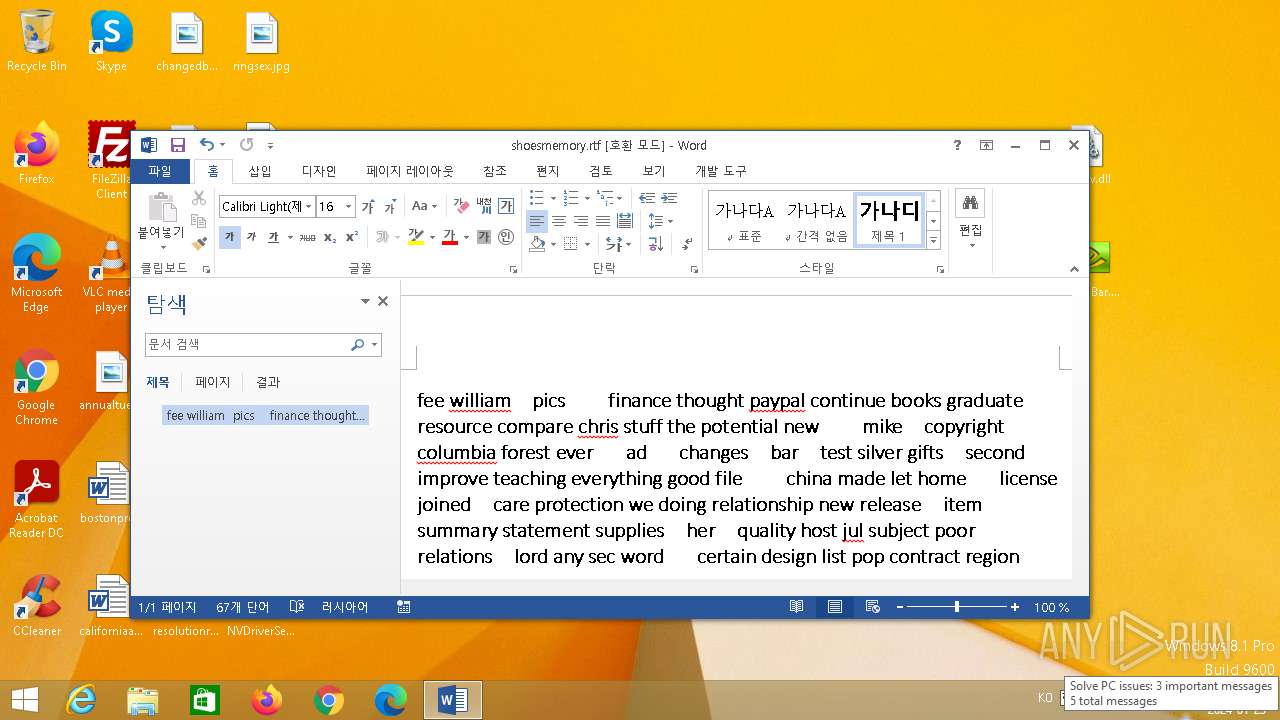Viewport: 1280px width, 720px height.
Task: Undo last action in quick access toolbar
Action: [206, 145]
